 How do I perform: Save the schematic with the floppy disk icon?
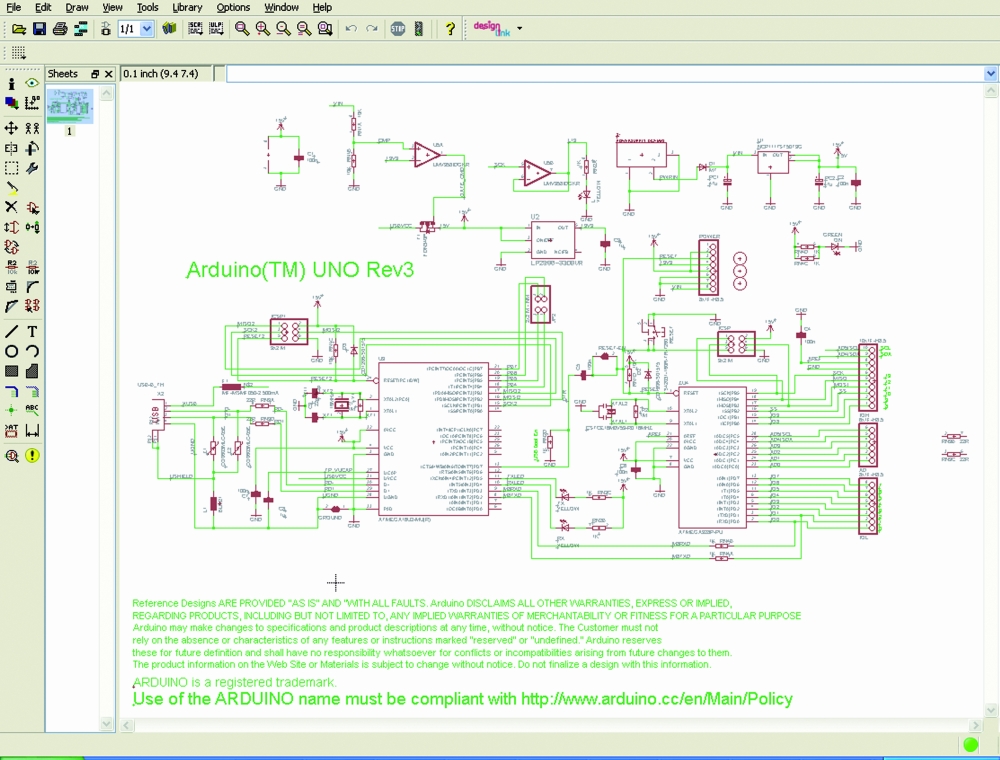39,29
